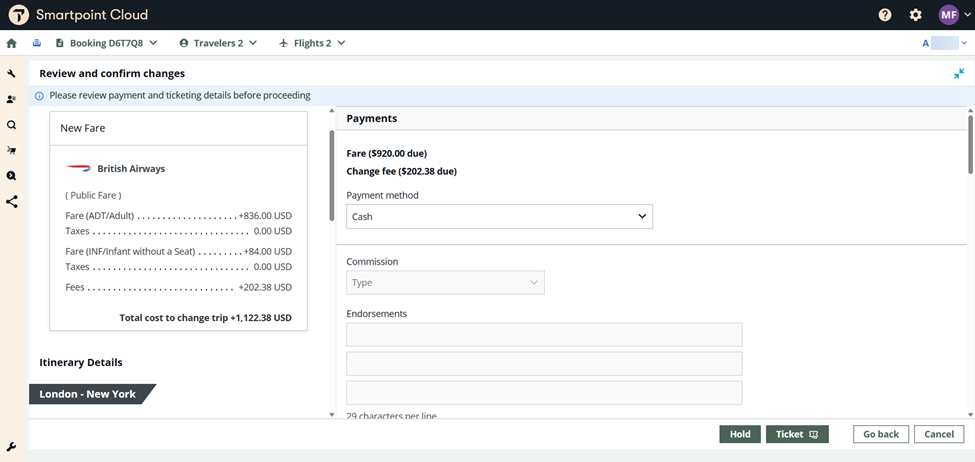
Task: Expand the Booking D6T7Q8 dropdown
Action: pyautogui.click(x=106, y=43)
